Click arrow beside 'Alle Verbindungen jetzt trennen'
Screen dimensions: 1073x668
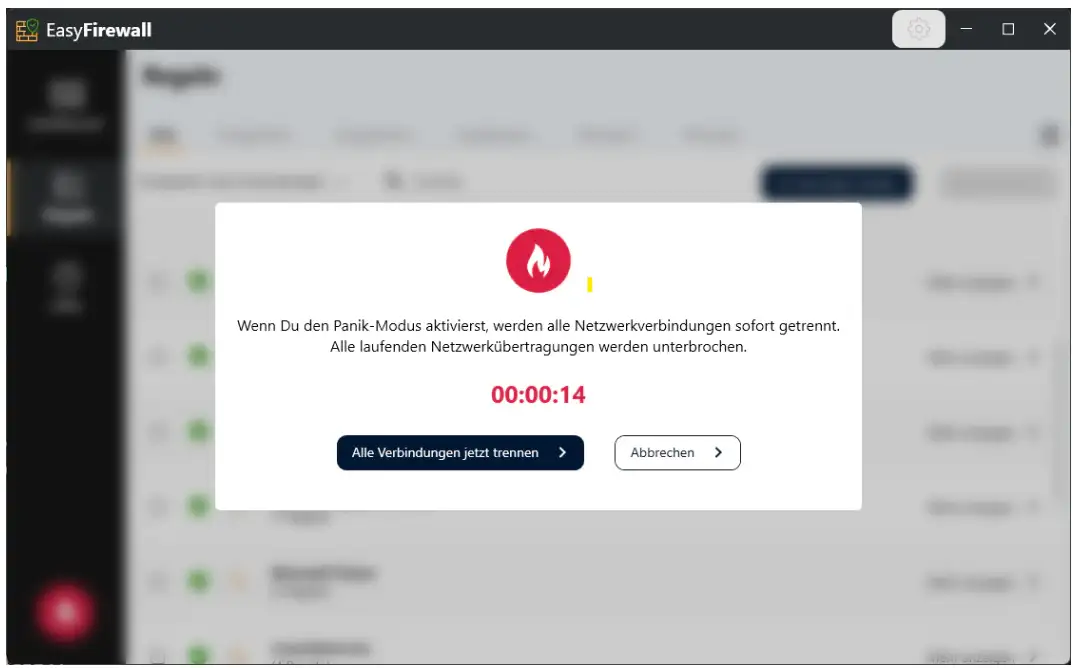[x=562, y=452]
